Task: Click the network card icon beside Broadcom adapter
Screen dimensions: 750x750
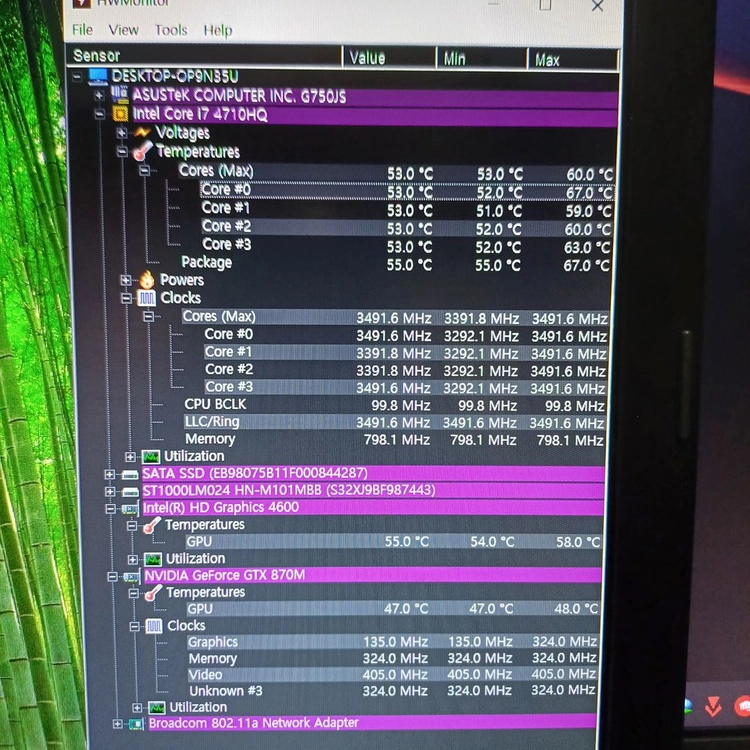Action: point(137,724)
